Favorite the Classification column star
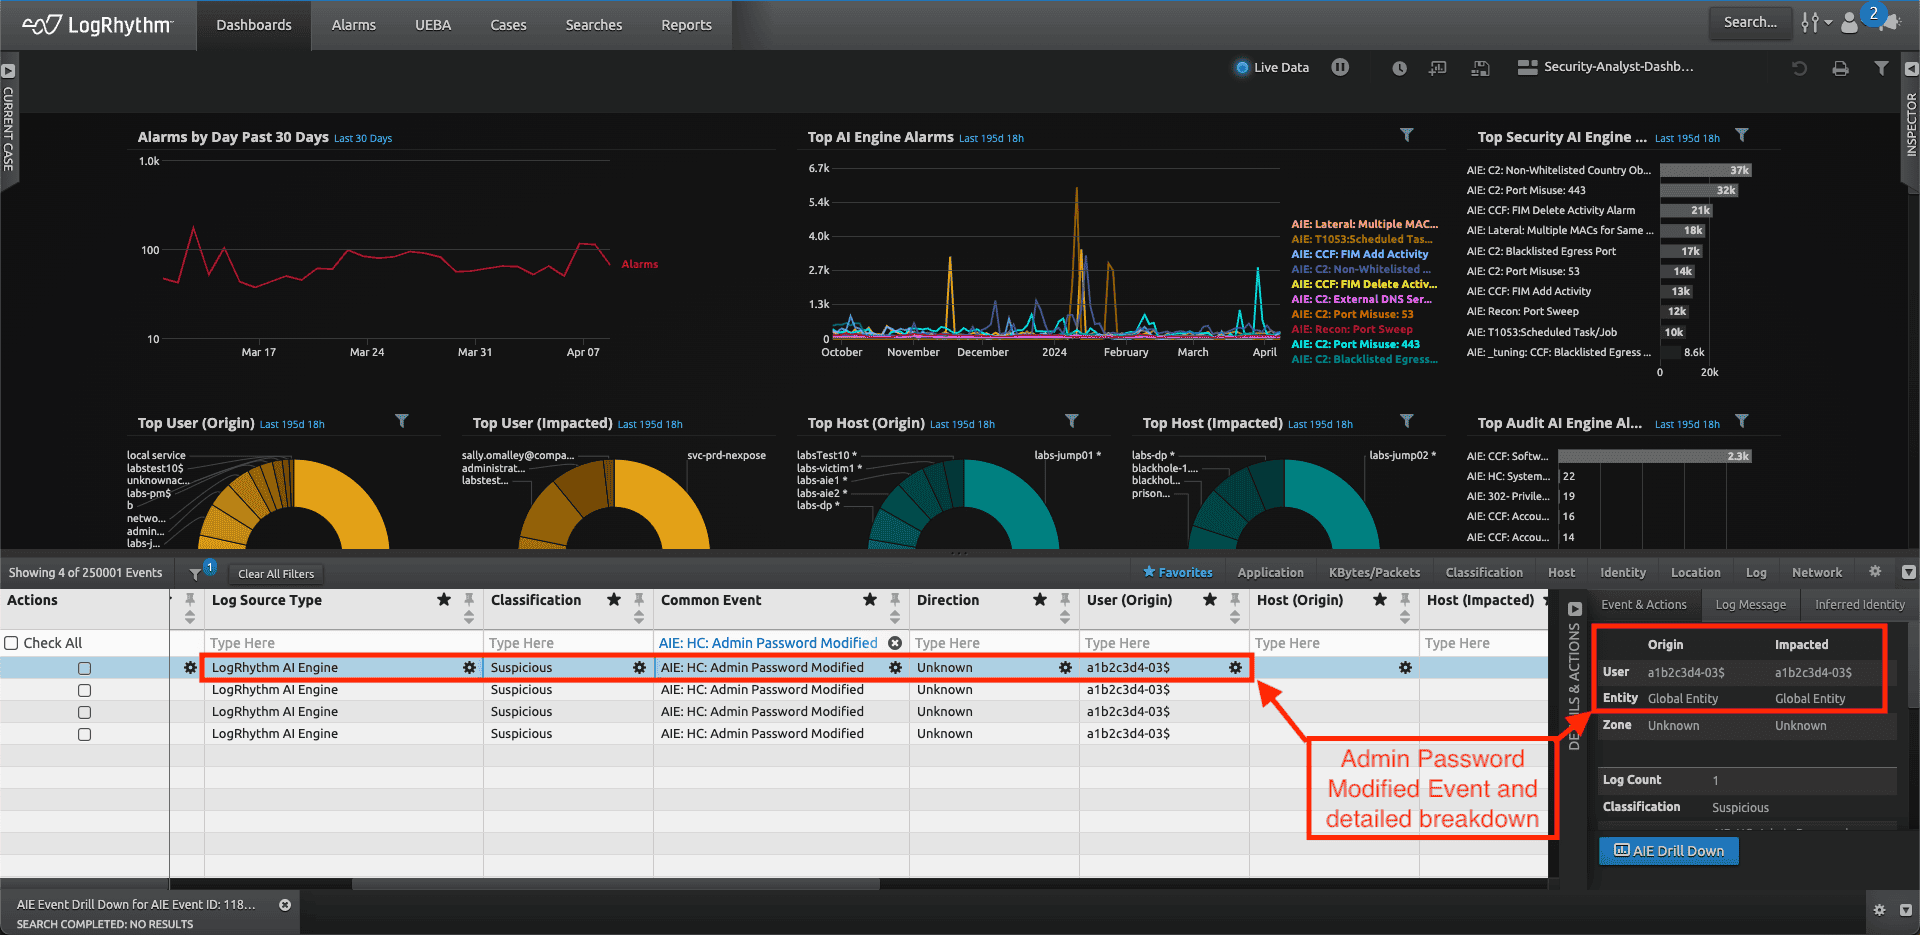Screen dimensions: 1920x935 [x=614, y=599]
